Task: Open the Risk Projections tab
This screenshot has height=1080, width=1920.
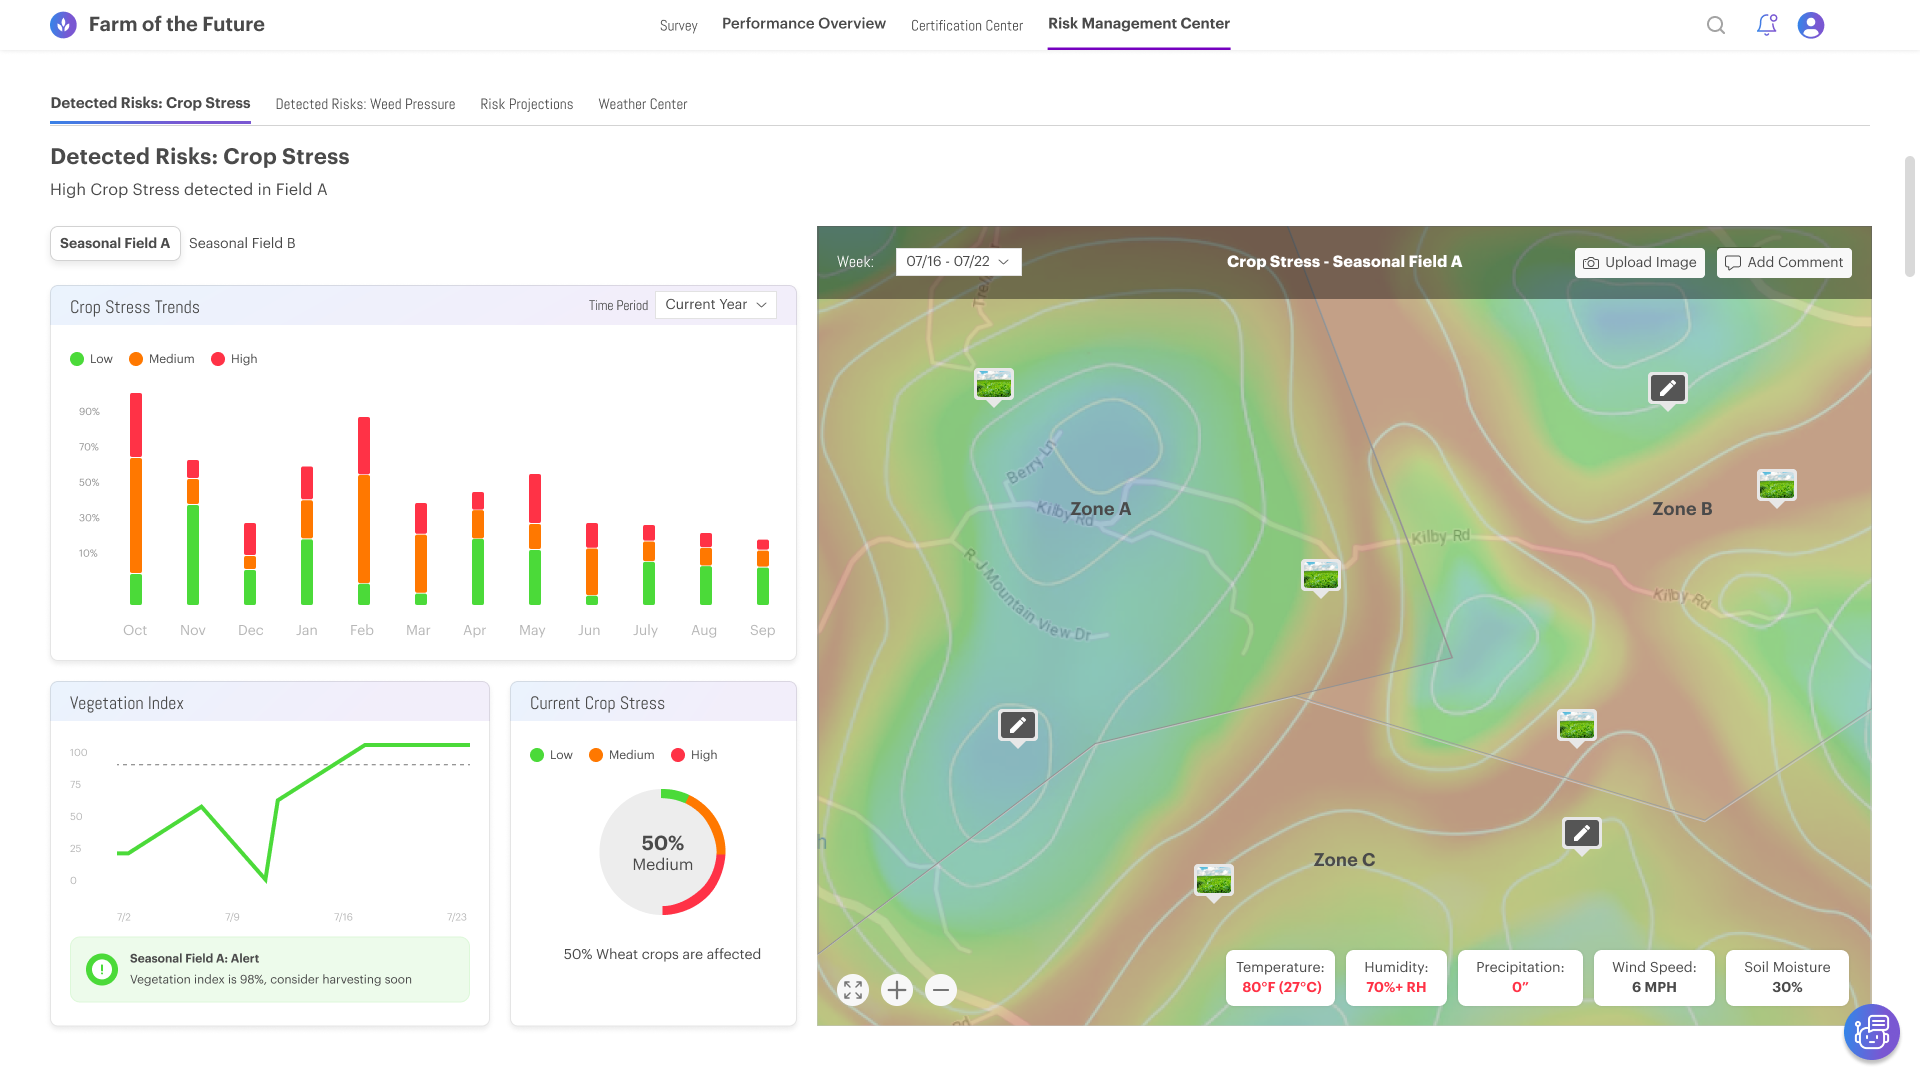Action: click(526, 104)
